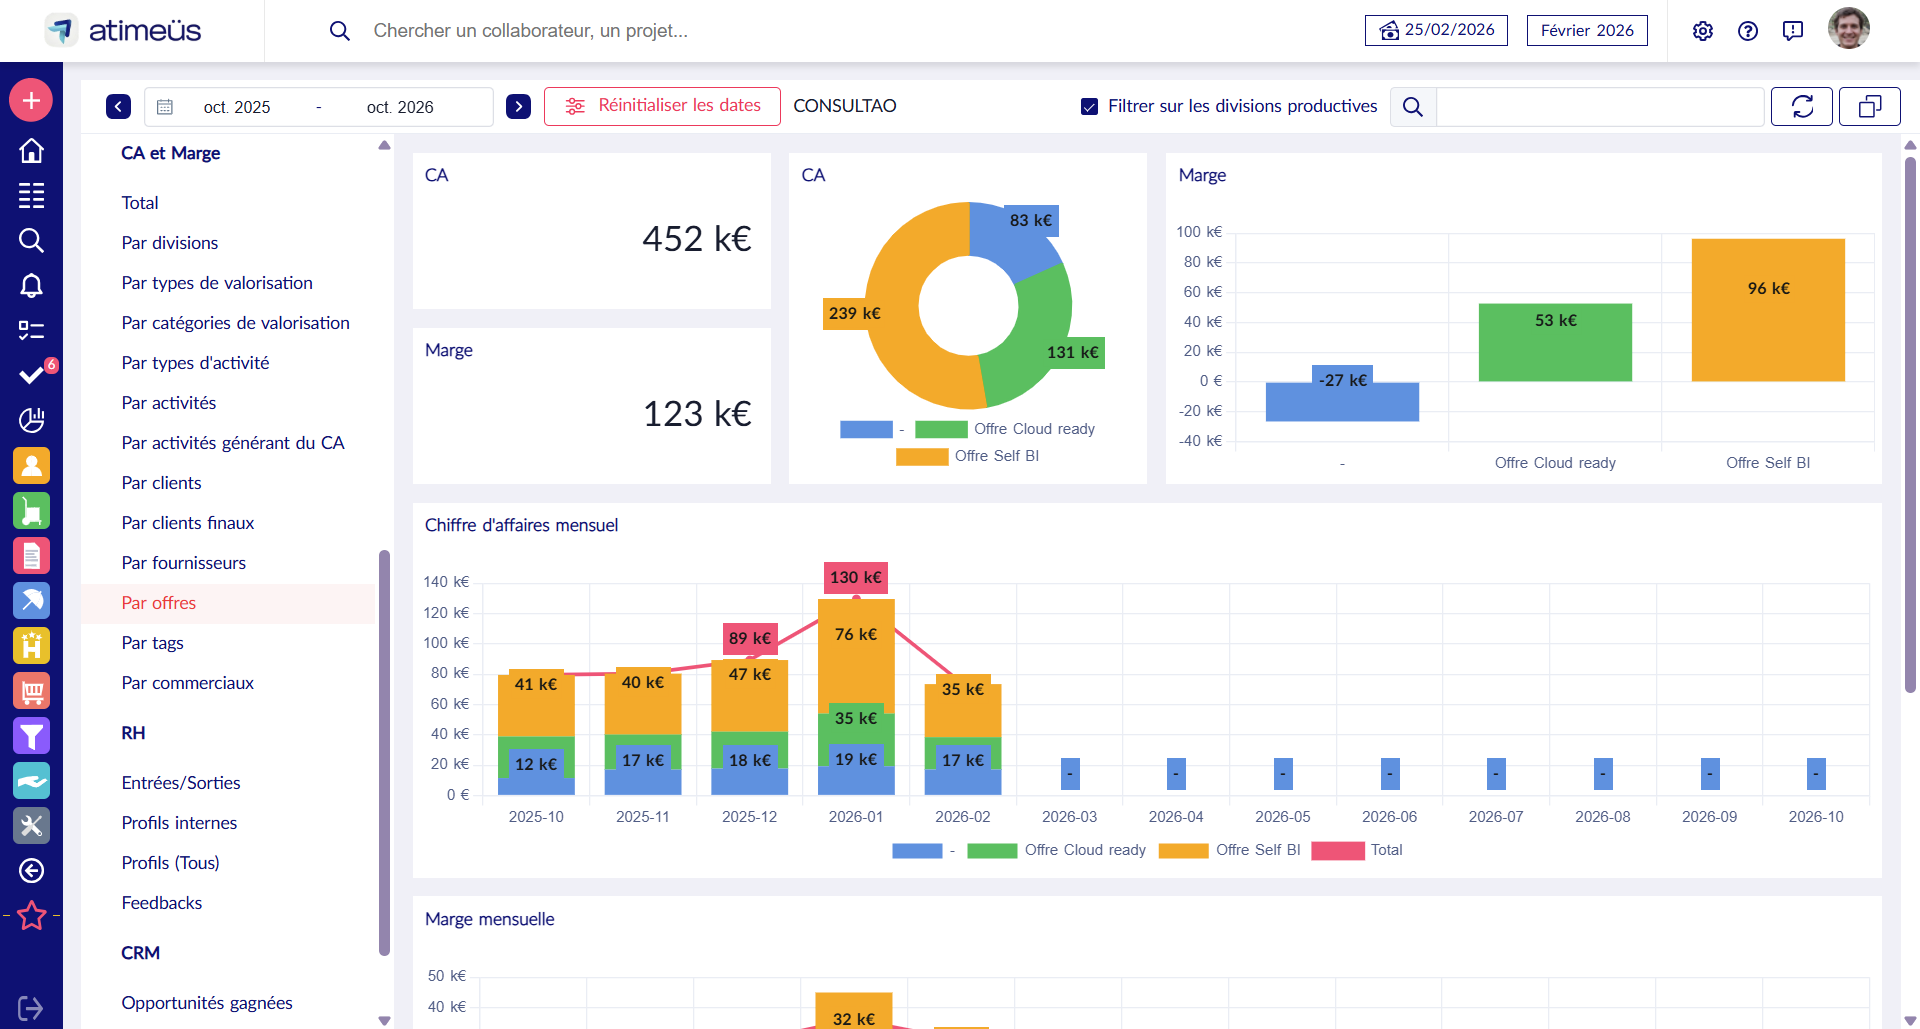Click the 25/02/2026 date button
Image resolution: width=1920 pixels, height=1029 pixels.
coord(1435,31)
